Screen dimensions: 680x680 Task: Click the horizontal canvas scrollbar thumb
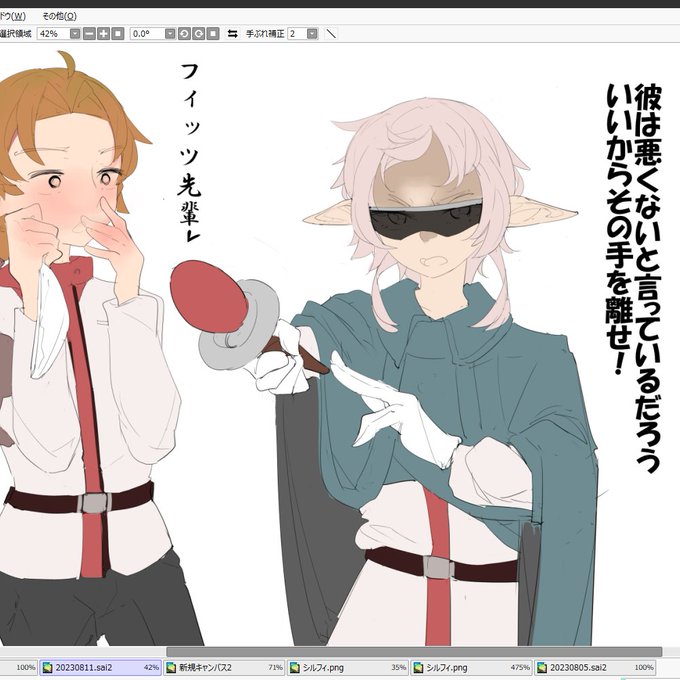coord(414,652)
